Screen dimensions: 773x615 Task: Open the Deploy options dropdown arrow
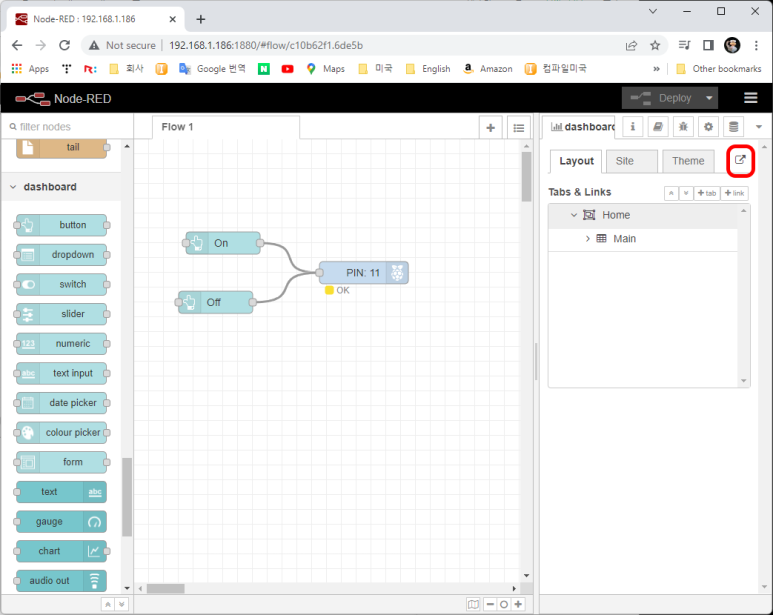(709, 98)
